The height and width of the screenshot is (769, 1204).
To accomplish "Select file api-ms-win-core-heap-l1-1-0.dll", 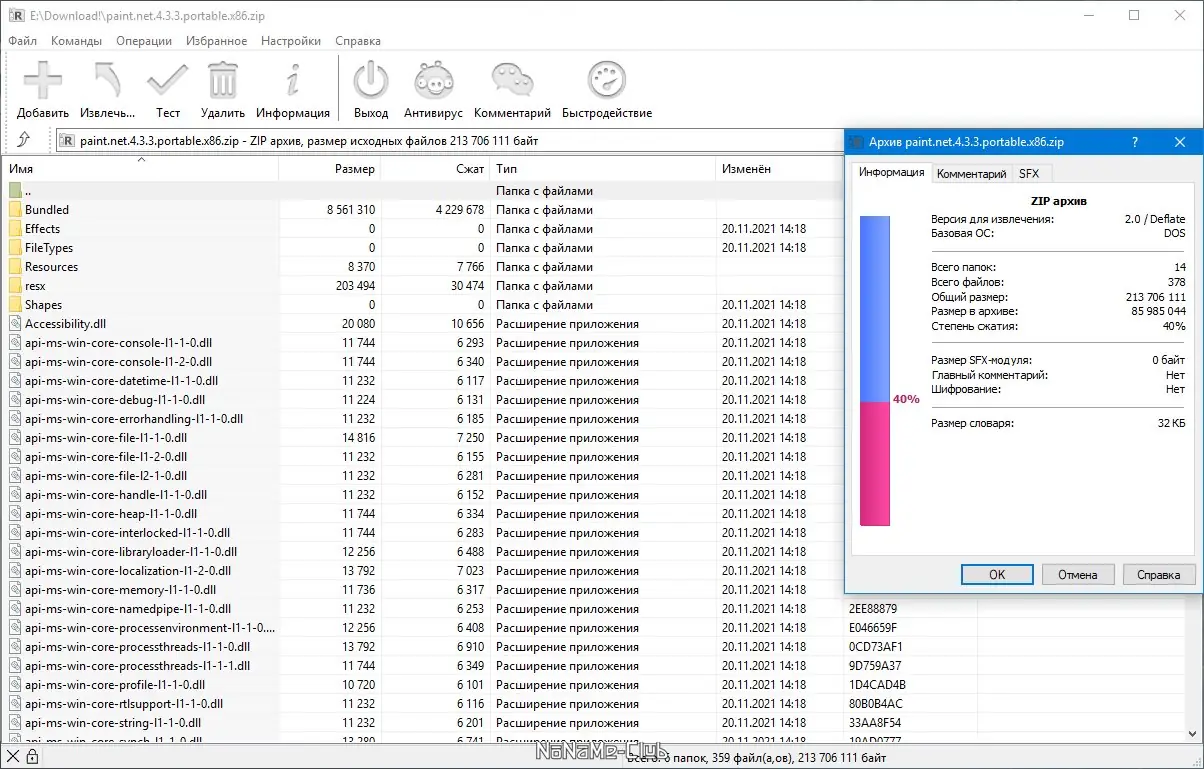I will coord(110,514).
